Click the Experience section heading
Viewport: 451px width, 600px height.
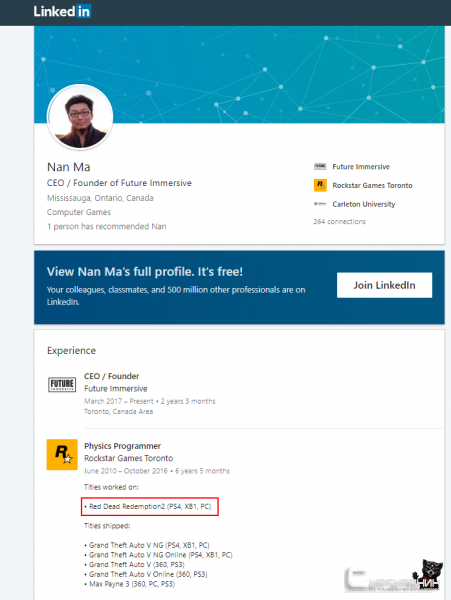point(71,351)
